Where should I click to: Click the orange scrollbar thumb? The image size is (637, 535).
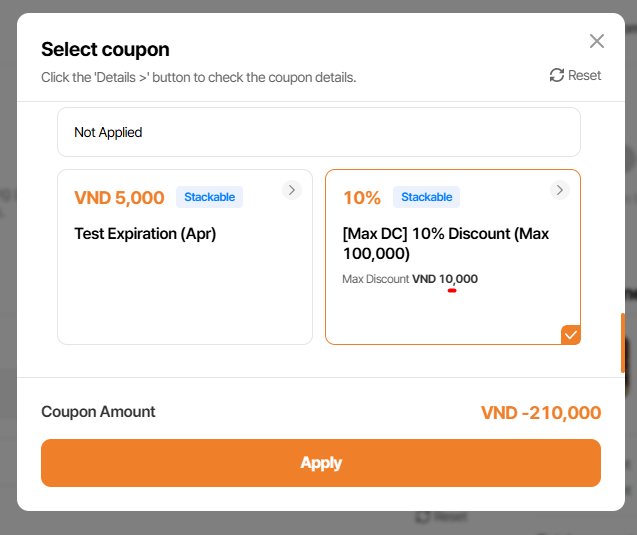624,343
